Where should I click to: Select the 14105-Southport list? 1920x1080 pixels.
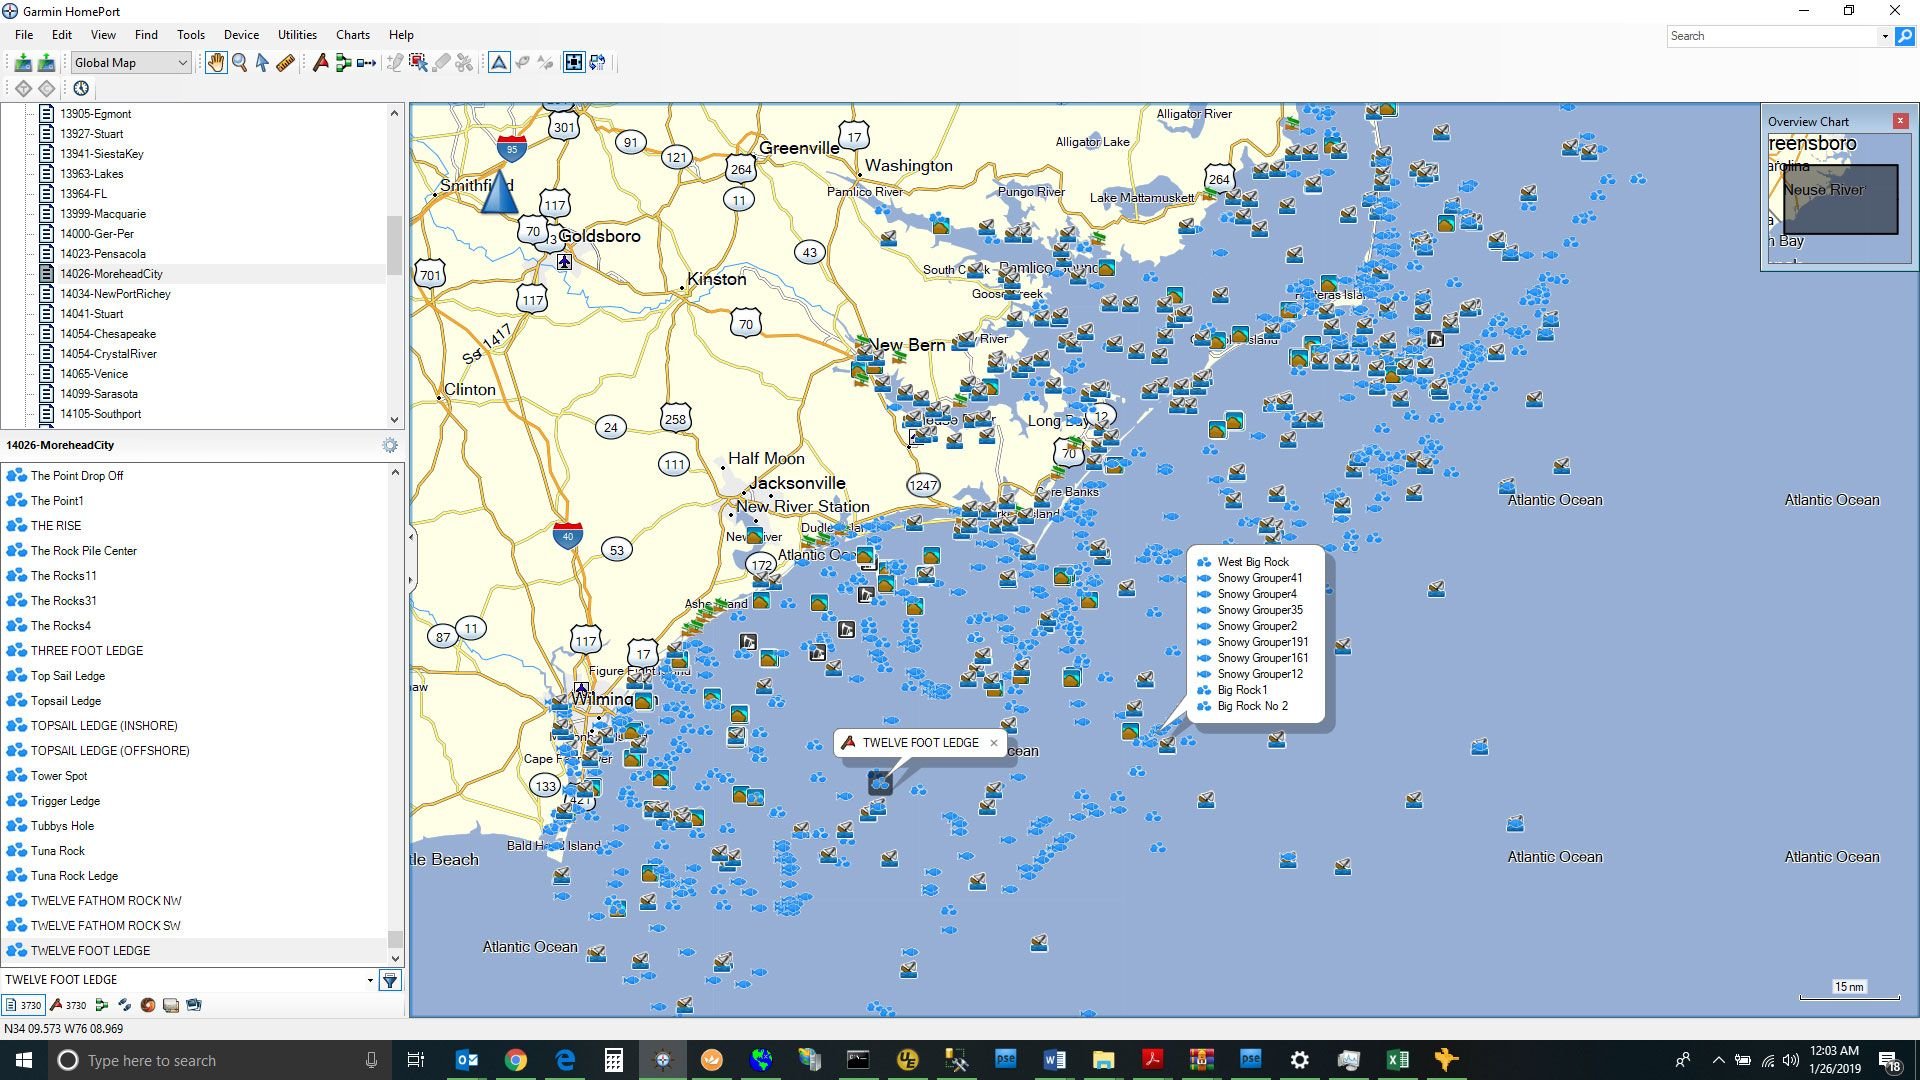coord(100,414)
